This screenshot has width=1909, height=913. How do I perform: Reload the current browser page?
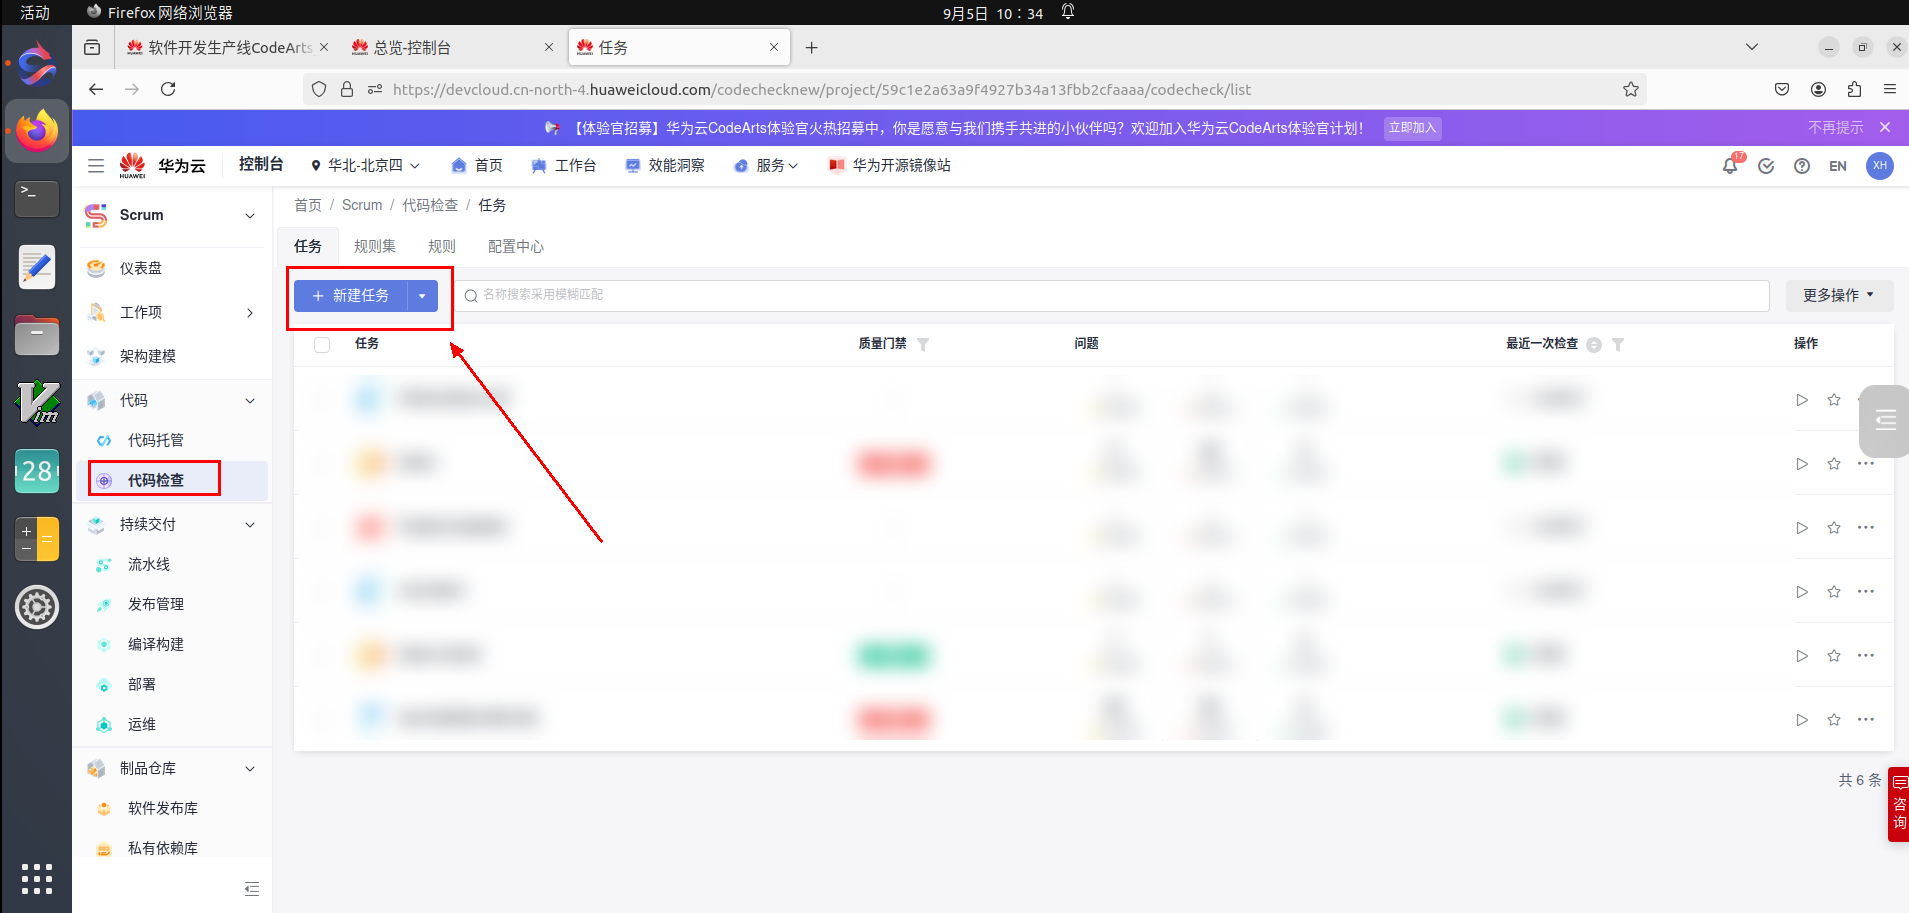click(x=168, y=89)
